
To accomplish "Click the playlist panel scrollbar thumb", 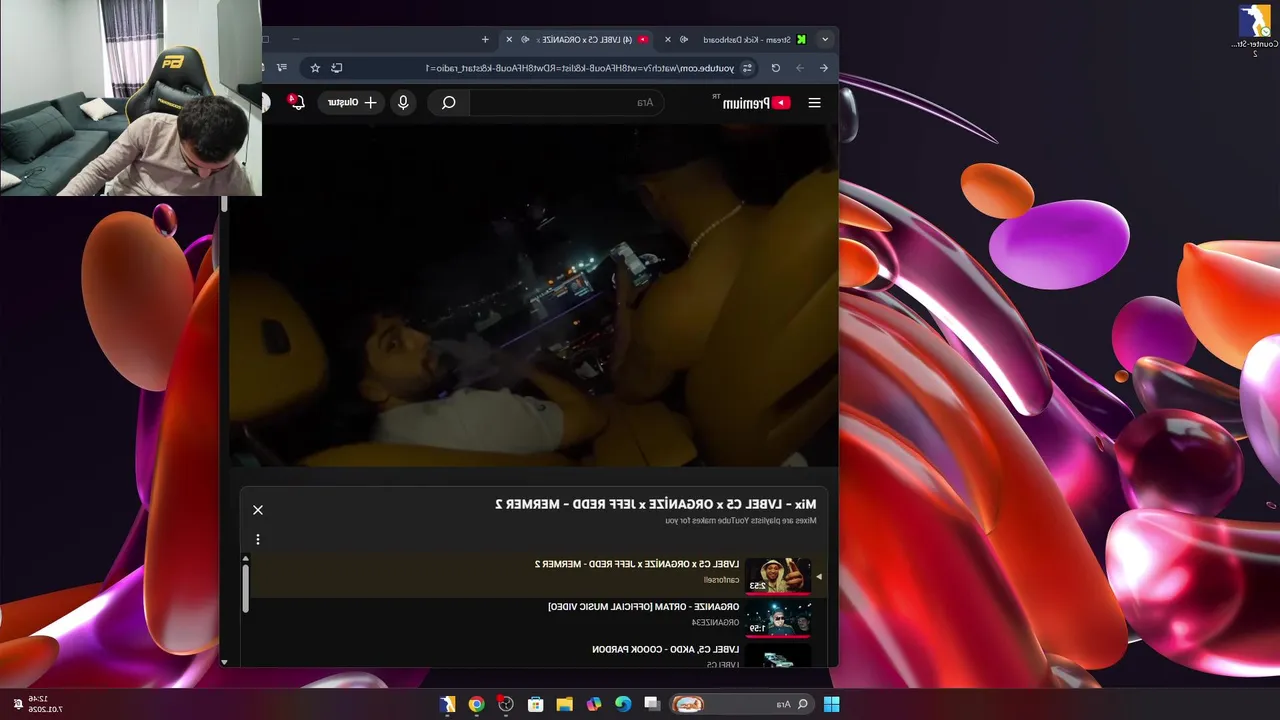I will click(245, 588).
